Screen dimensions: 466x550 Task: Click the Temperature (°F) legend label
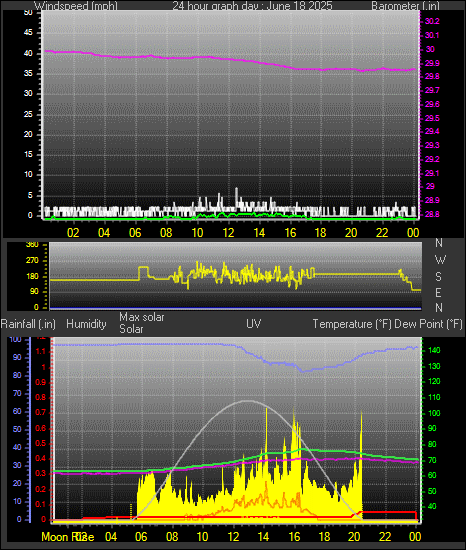pos(352,324)
